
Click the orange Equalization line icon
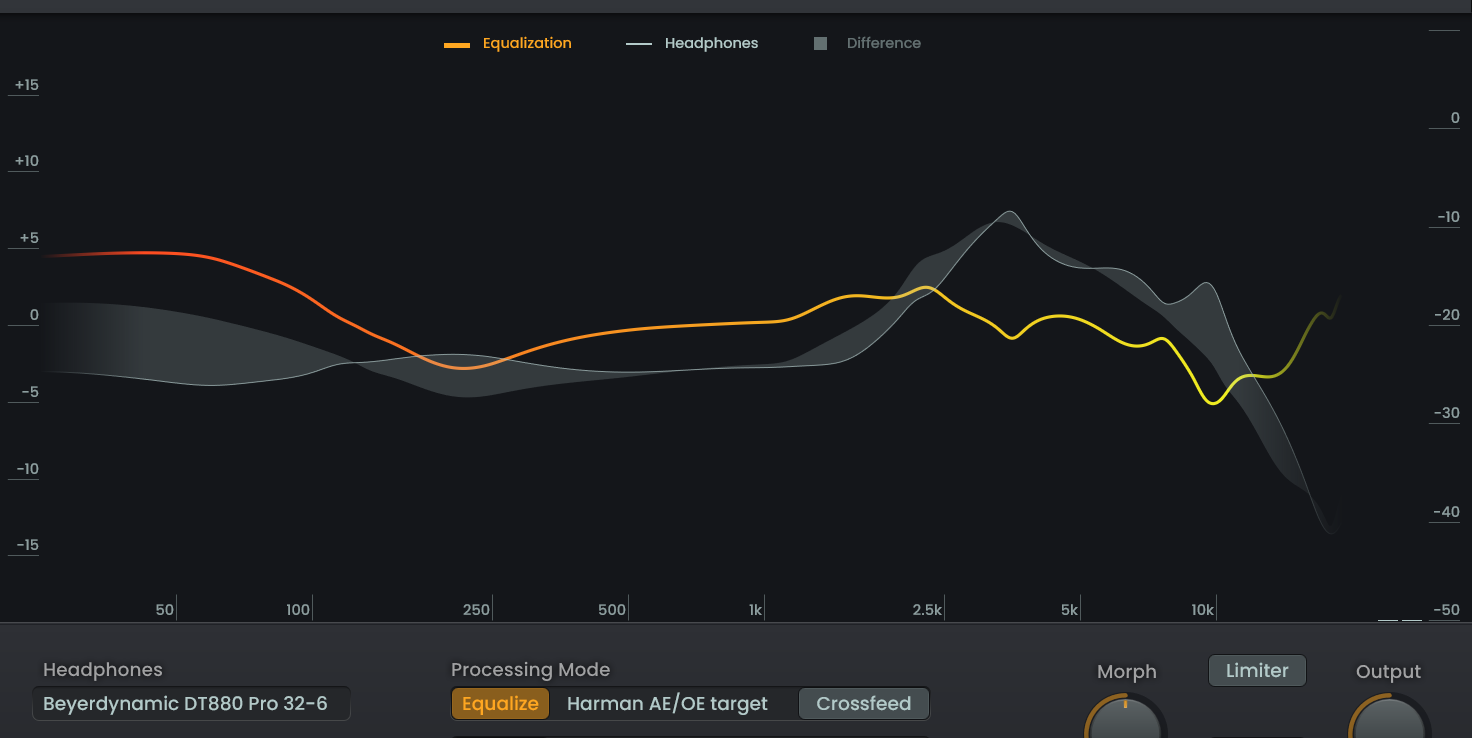[x=457, y=45]
